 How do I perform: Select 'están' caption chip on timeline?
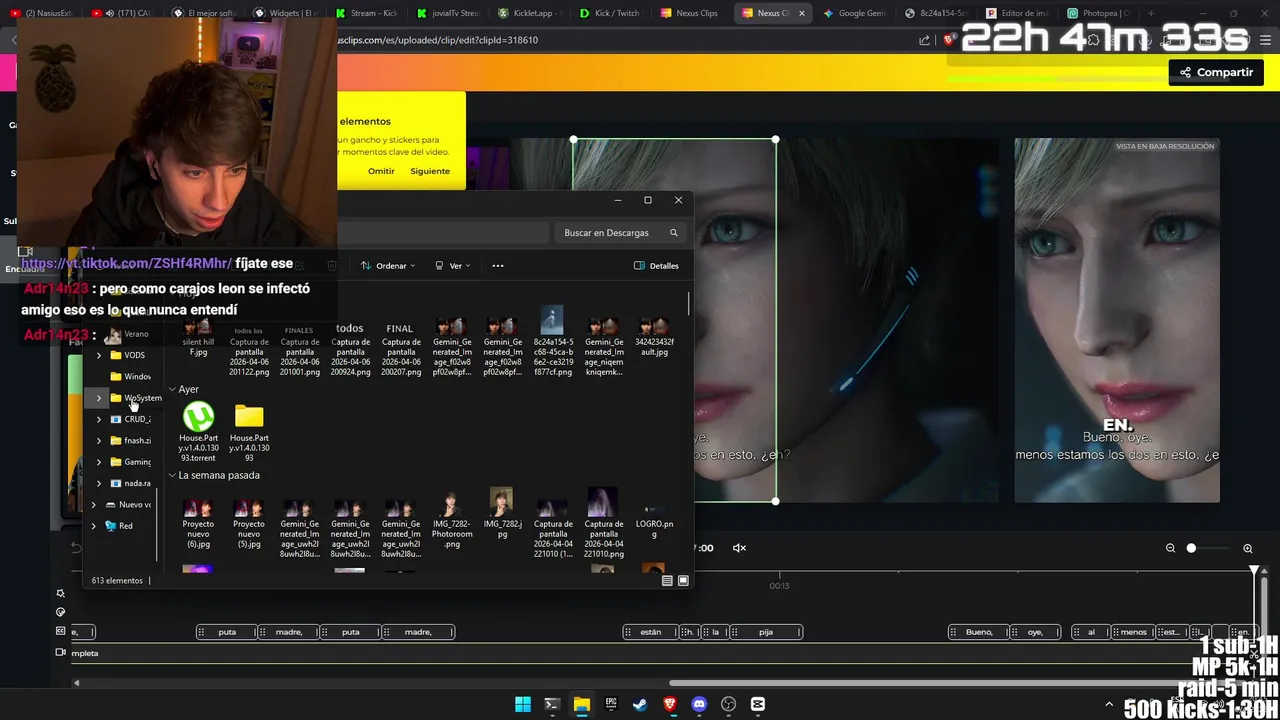click(650, 632)
